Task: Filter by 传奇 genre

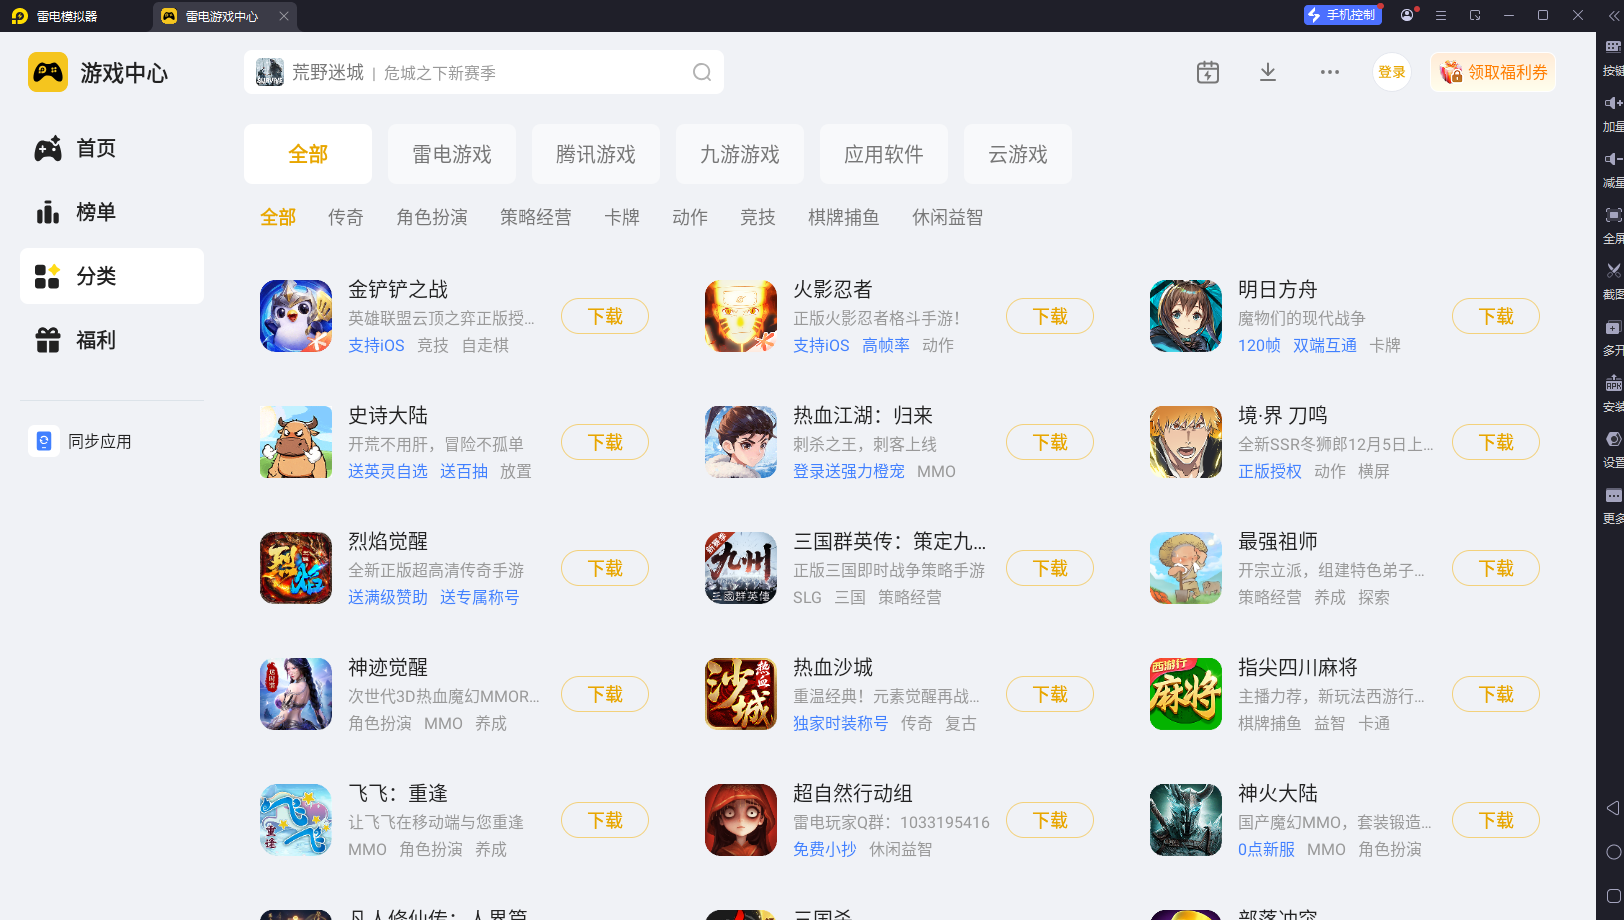Action: tap(346, 217)
